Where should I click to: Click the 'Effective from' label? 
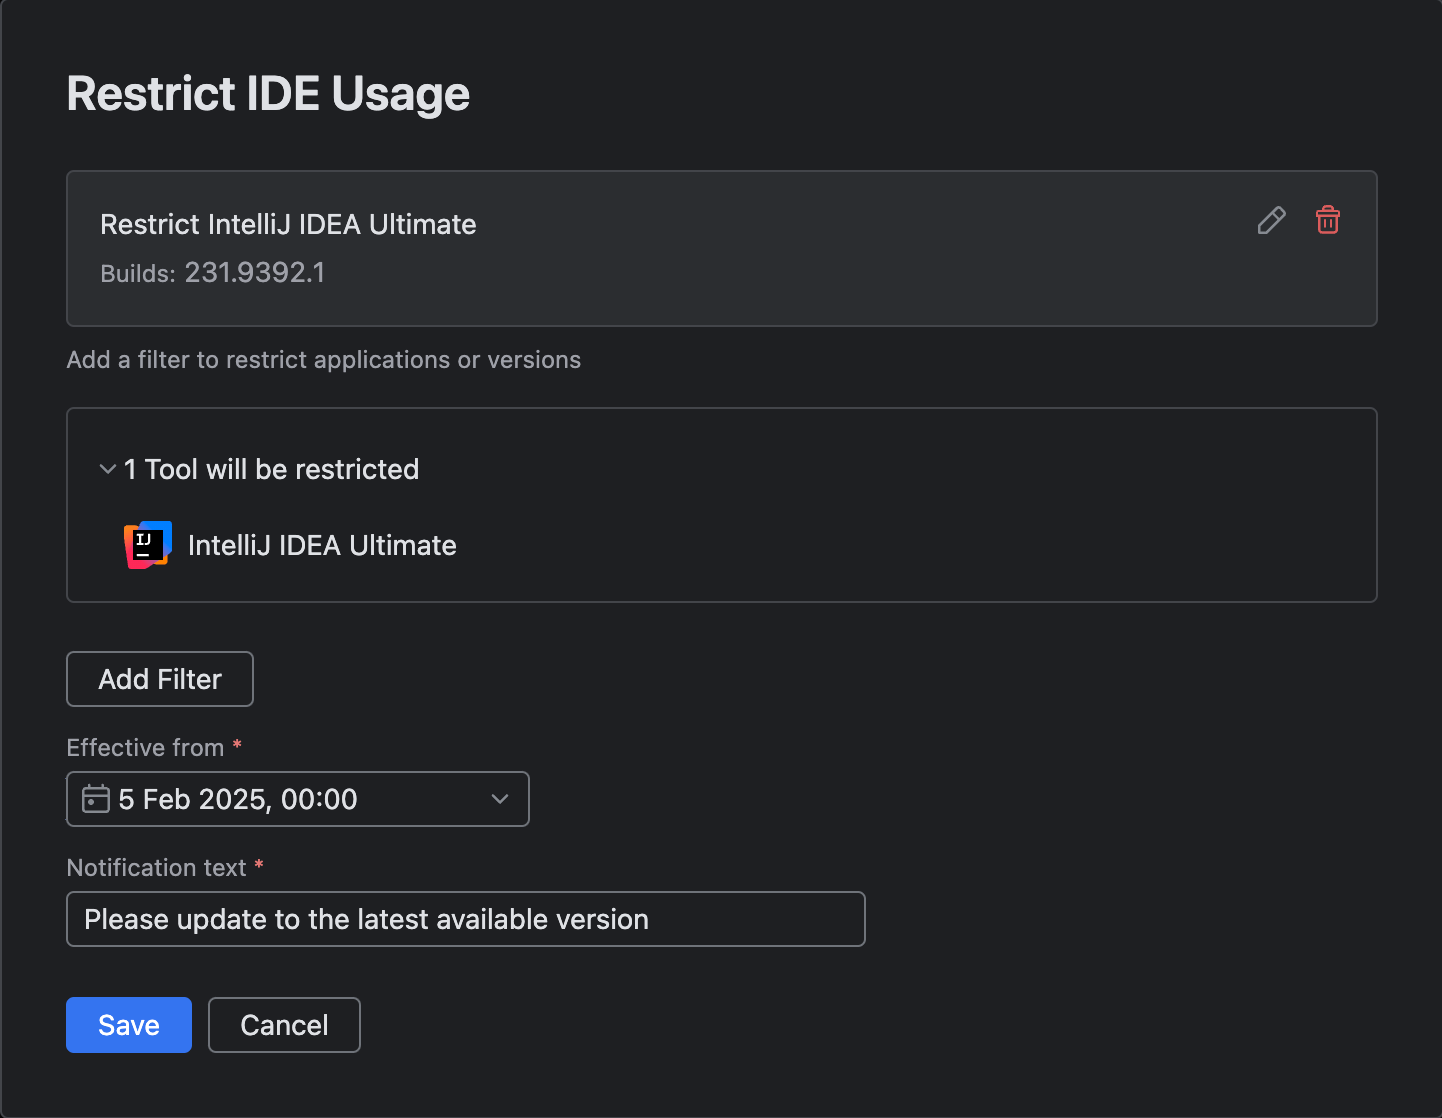(x=145, y=748)
